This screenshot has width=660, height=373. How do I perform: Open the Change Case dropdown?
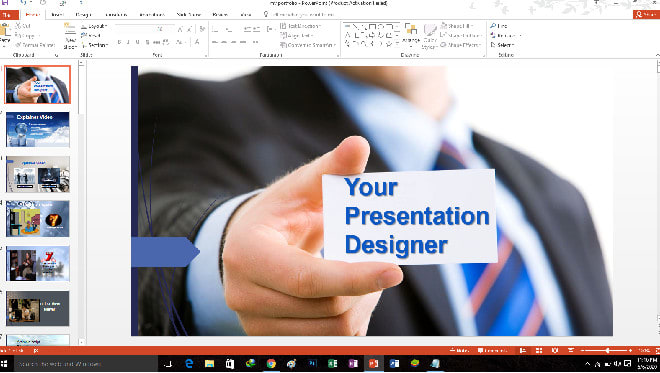click(181, 42)
